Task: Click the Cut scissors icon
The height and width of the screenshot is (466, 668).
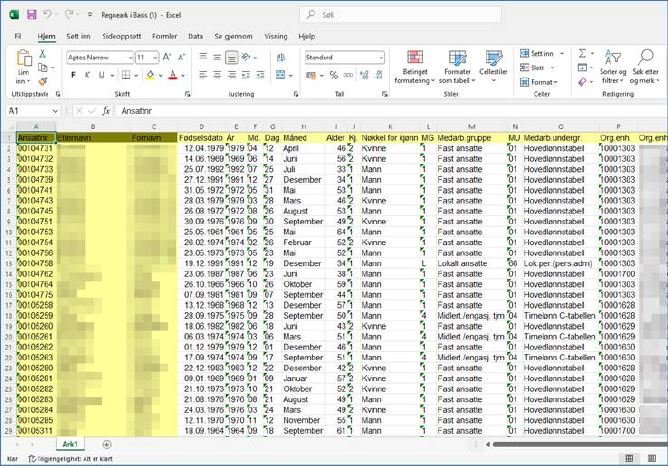Action: [x=43, y=54]
